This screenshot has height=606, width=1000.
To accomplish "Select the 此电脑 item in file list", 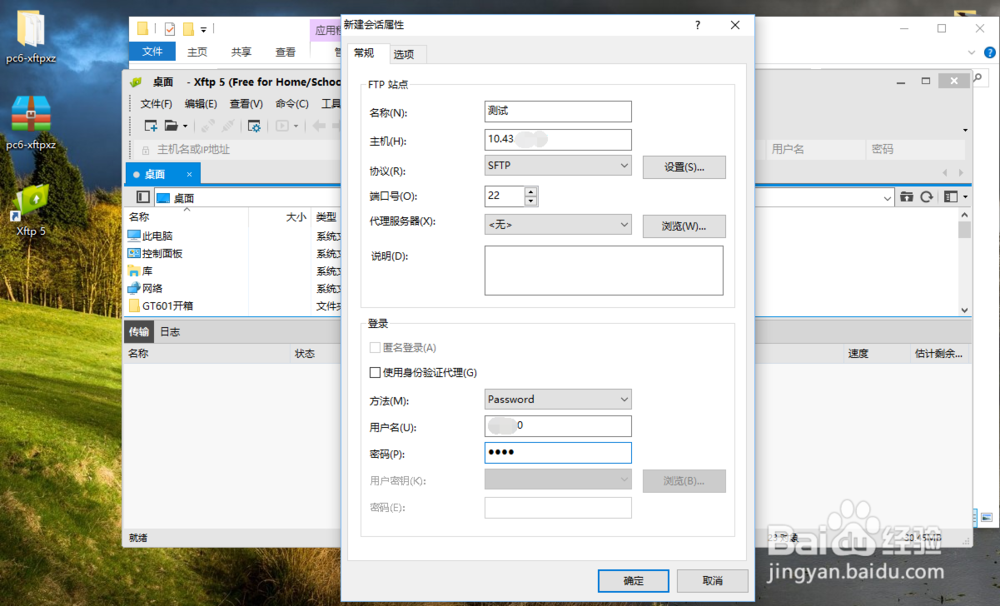I will coord(151,236).
